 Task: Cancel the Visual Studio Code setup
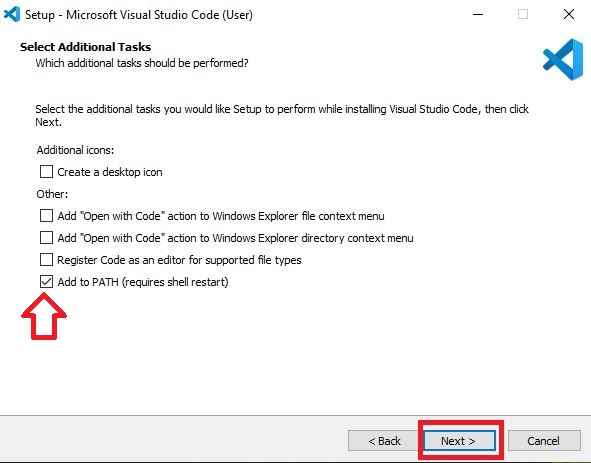544,440
